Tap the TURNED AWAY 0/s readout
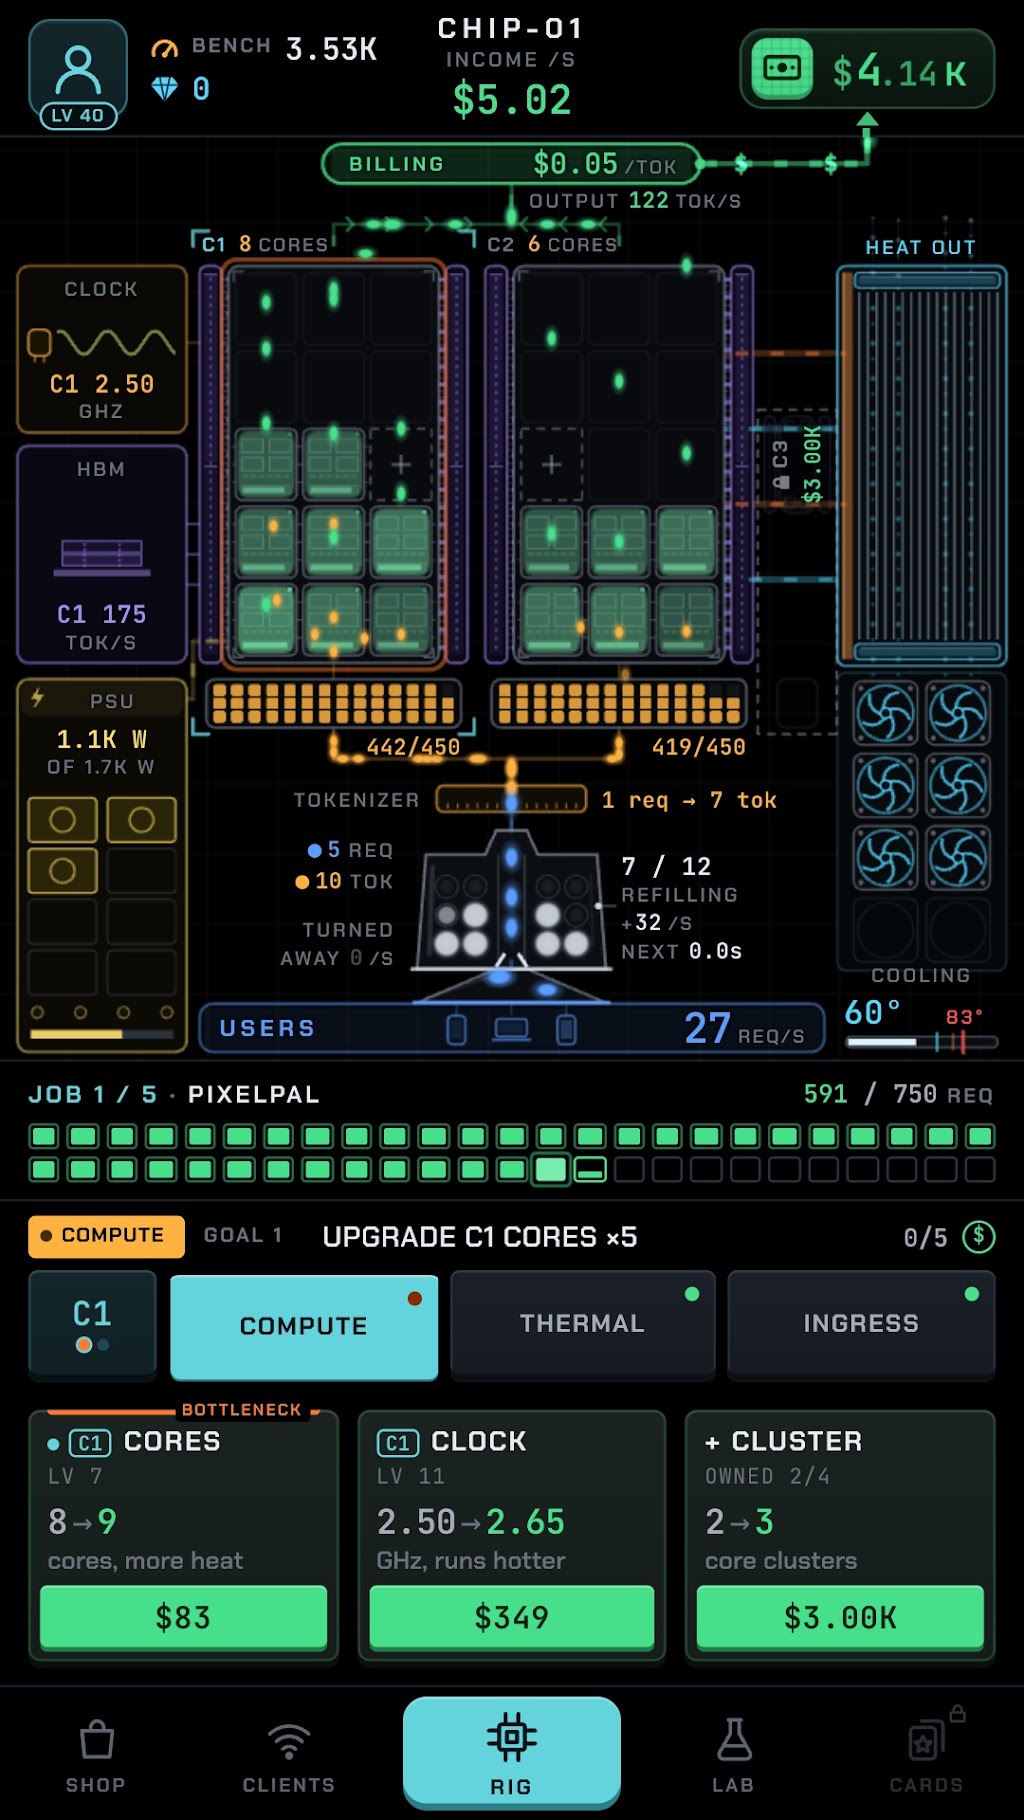 pyautogui.click(x=337, y=944)
